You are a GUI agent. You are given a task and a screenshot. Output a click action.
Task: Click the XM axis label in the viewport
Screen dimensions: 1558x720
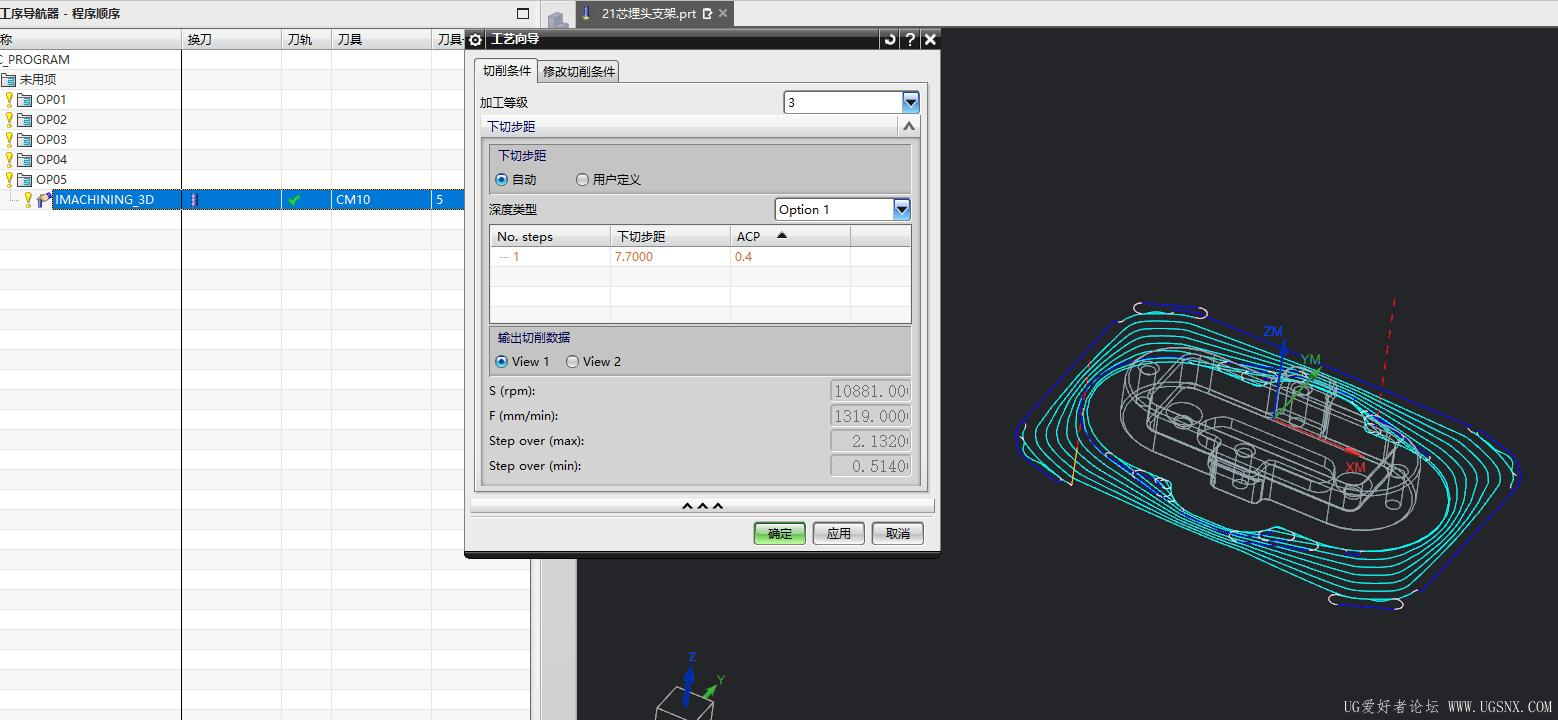coord(1355,468)
